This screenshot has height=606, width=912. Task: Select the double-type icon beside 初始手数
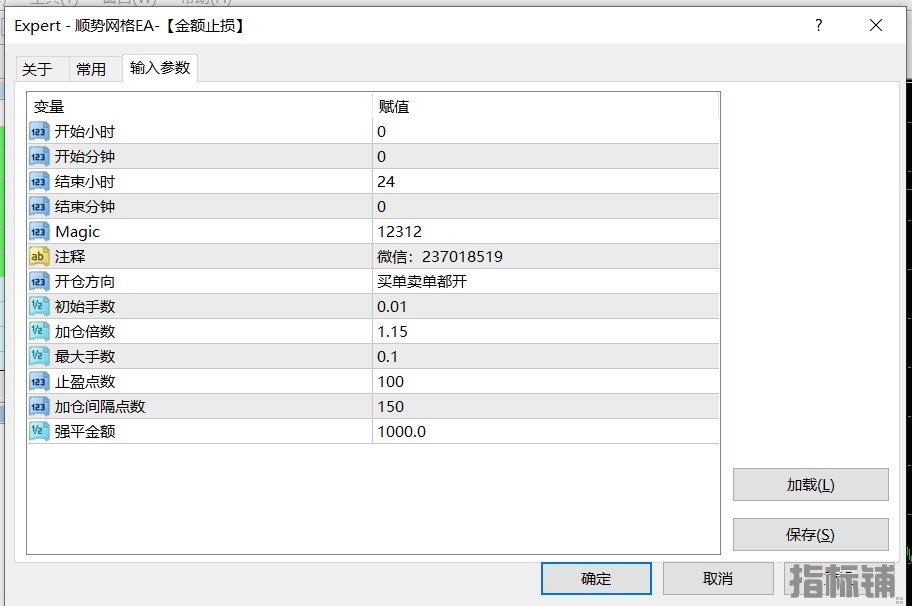pyautogui.click(x=39, y=307)
